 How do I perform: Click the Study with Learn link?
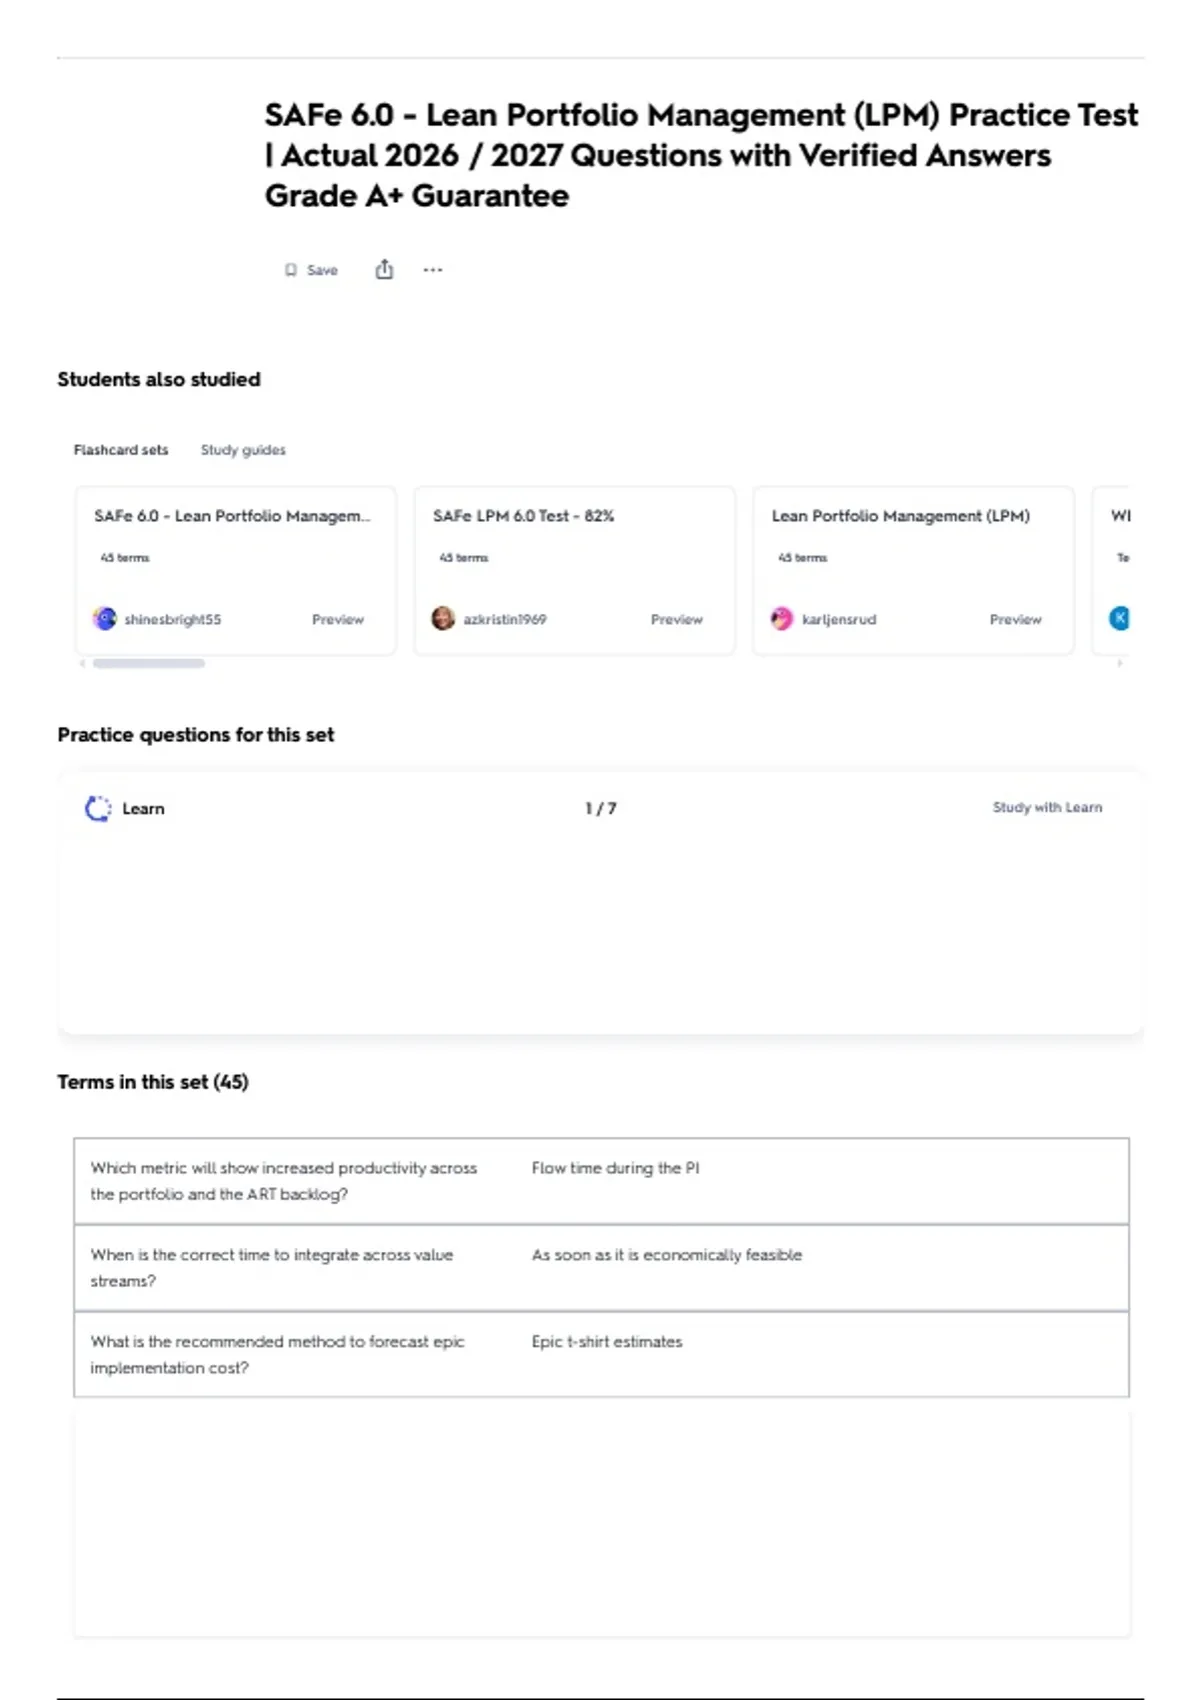pos(1047,807)
